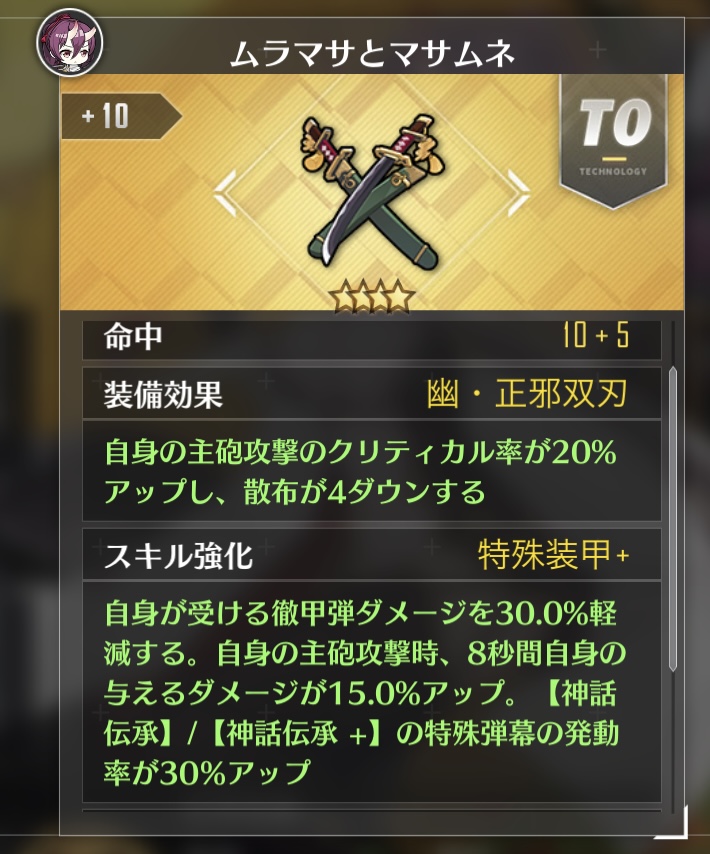Click the +10 enhancement level tag
This screenshot has width=710, height=854.
pyautogui.click(x=121, y=116)
